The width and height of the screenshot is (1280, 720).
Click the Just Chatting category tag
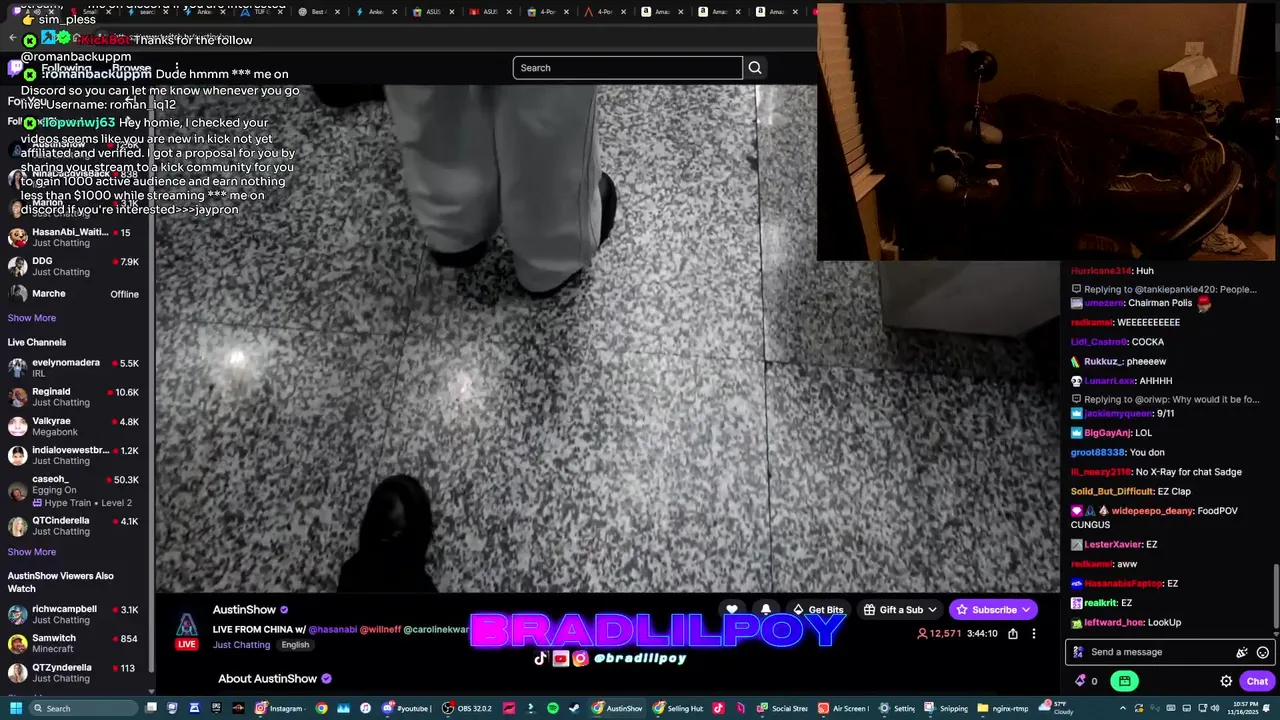tap(242, 645)
